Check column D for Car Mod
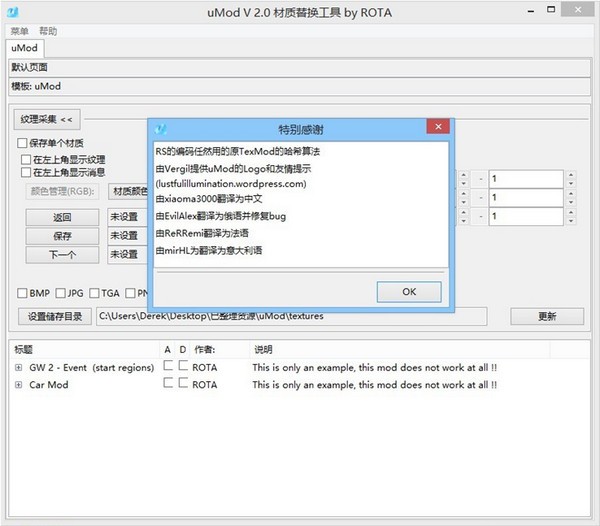The width and height of the screenshot is (600, 526). point(183,383)
